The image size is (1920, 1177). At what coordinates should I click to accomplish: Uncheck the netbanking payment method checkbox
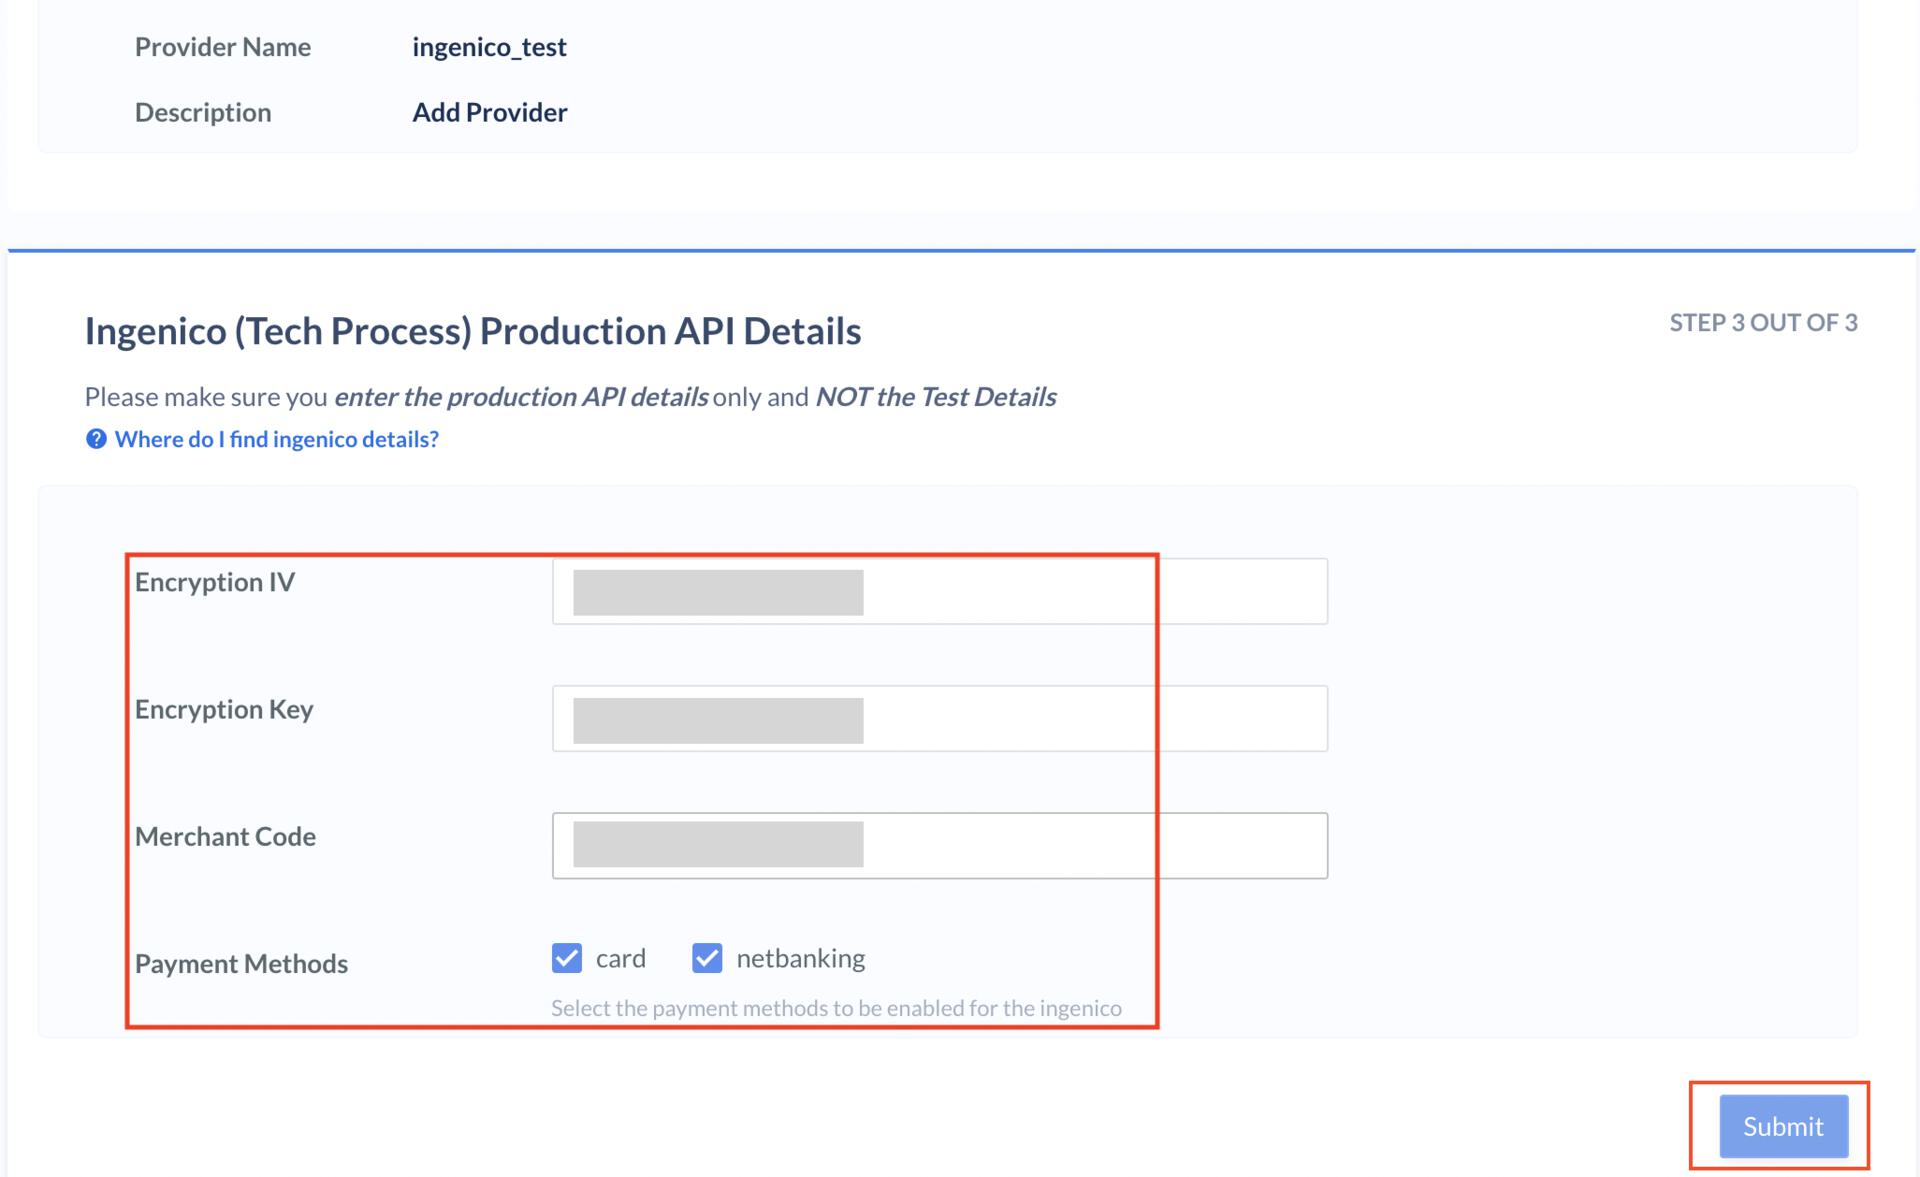pyautogui.click(x=707, y=958)
